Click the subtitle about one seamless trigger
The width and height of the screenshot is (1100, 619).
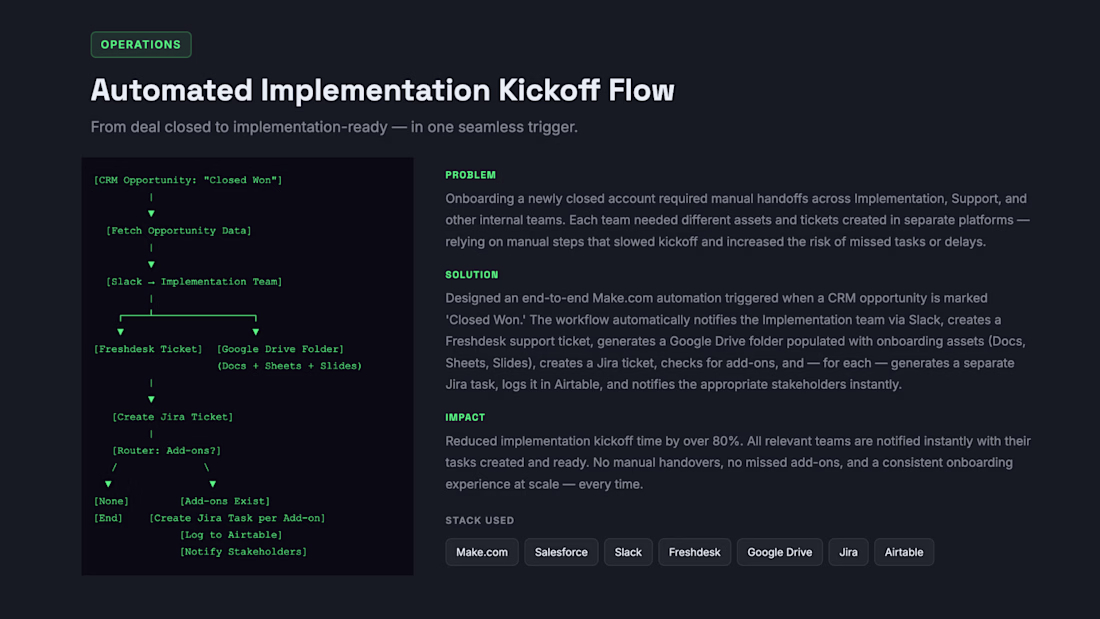[x=334, y=127]
